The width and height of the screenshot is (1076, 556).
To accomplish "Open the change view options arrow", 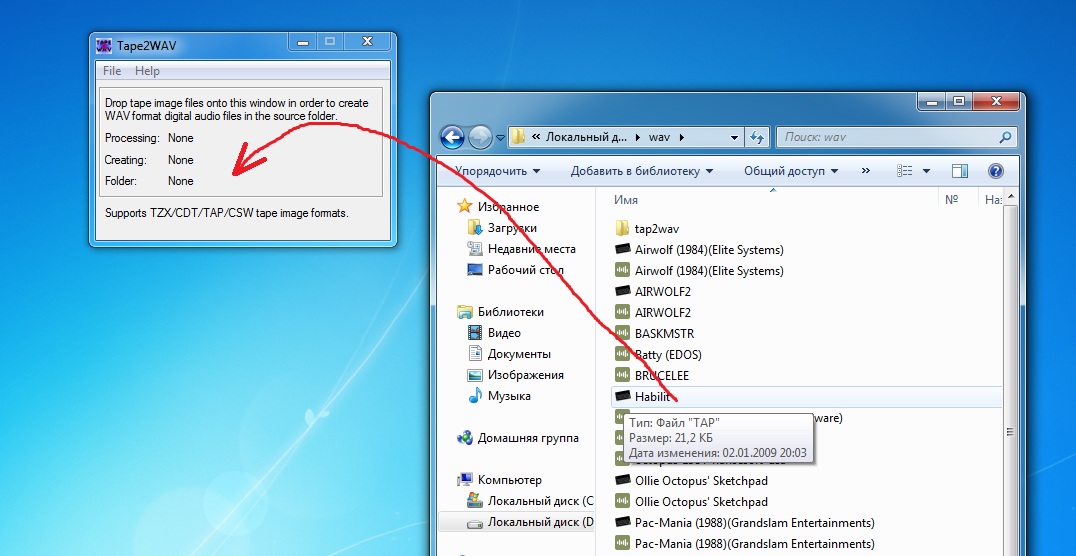I will (x=926, y=171).
